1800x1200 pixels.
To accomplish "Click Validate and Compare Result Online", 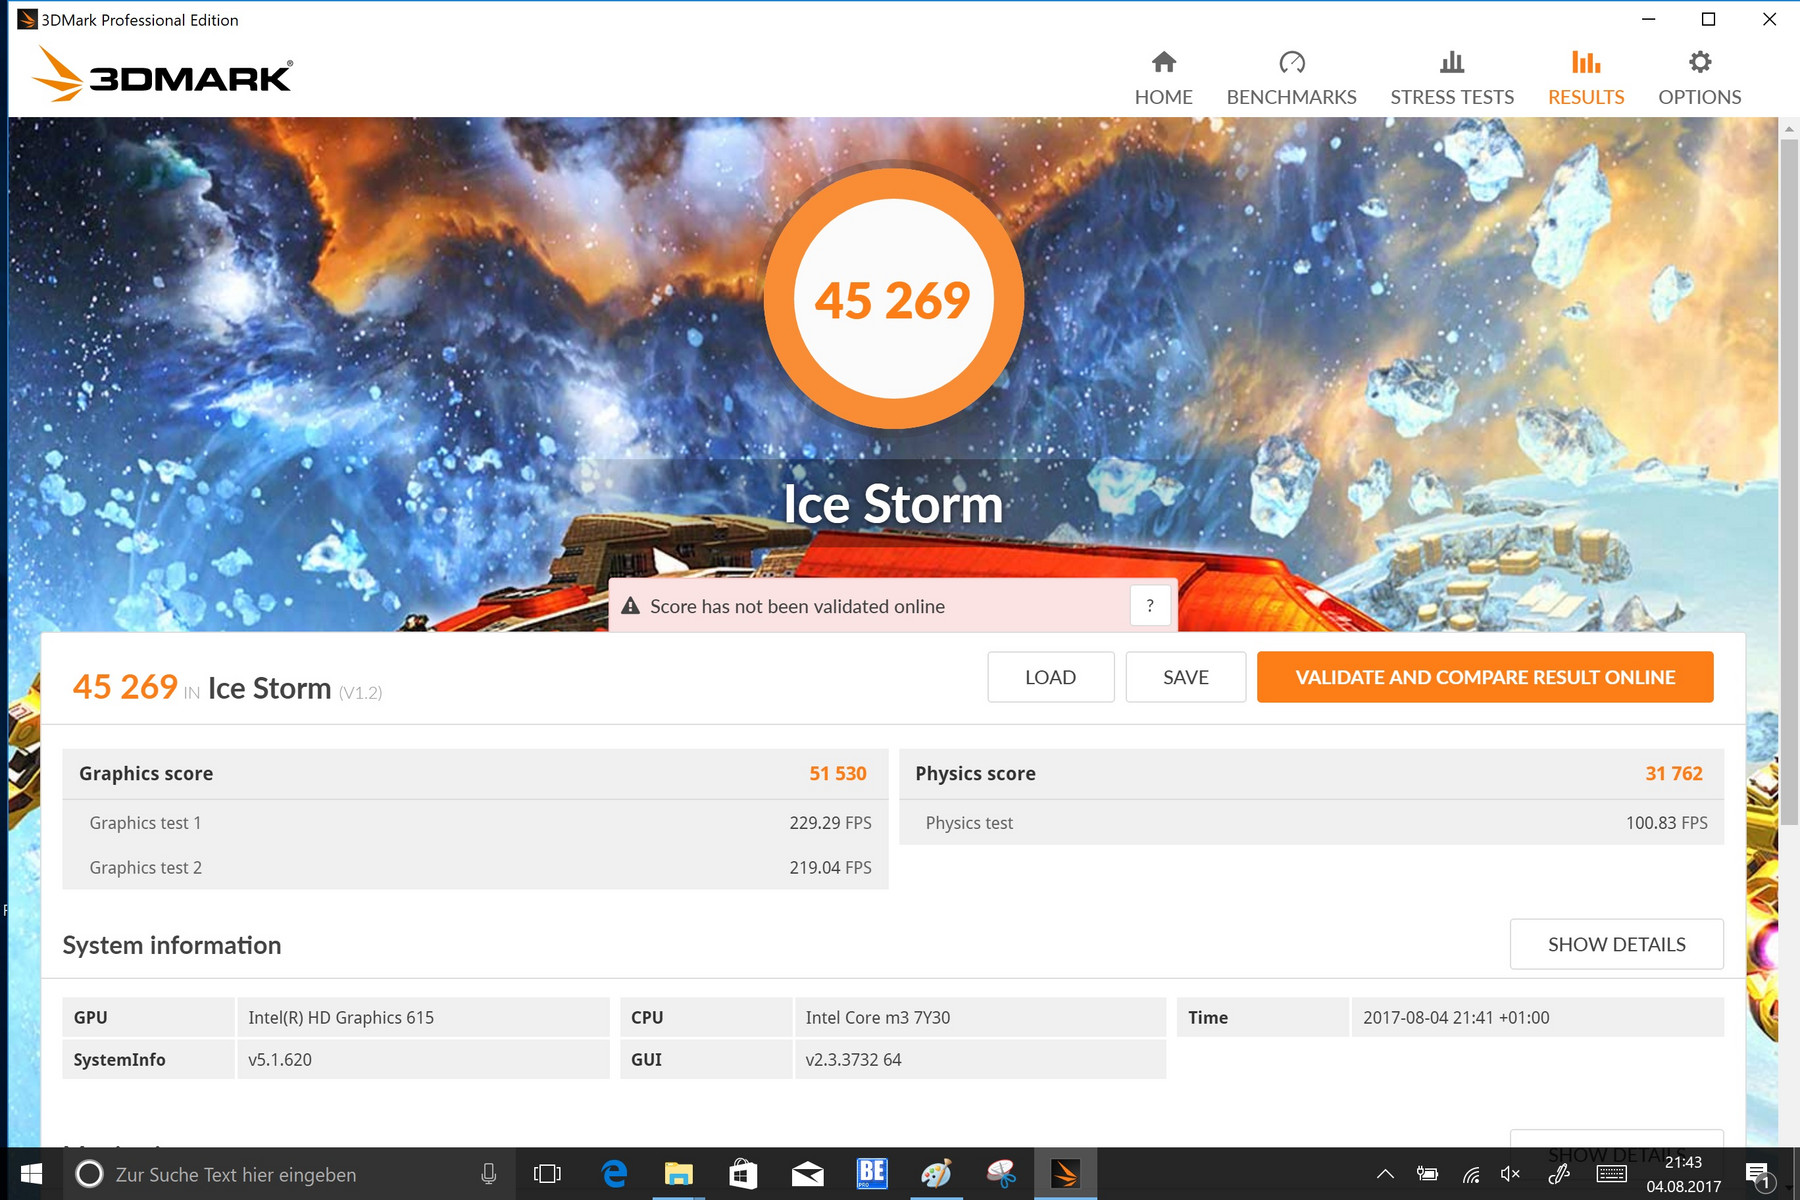I will coord(1485,677).
